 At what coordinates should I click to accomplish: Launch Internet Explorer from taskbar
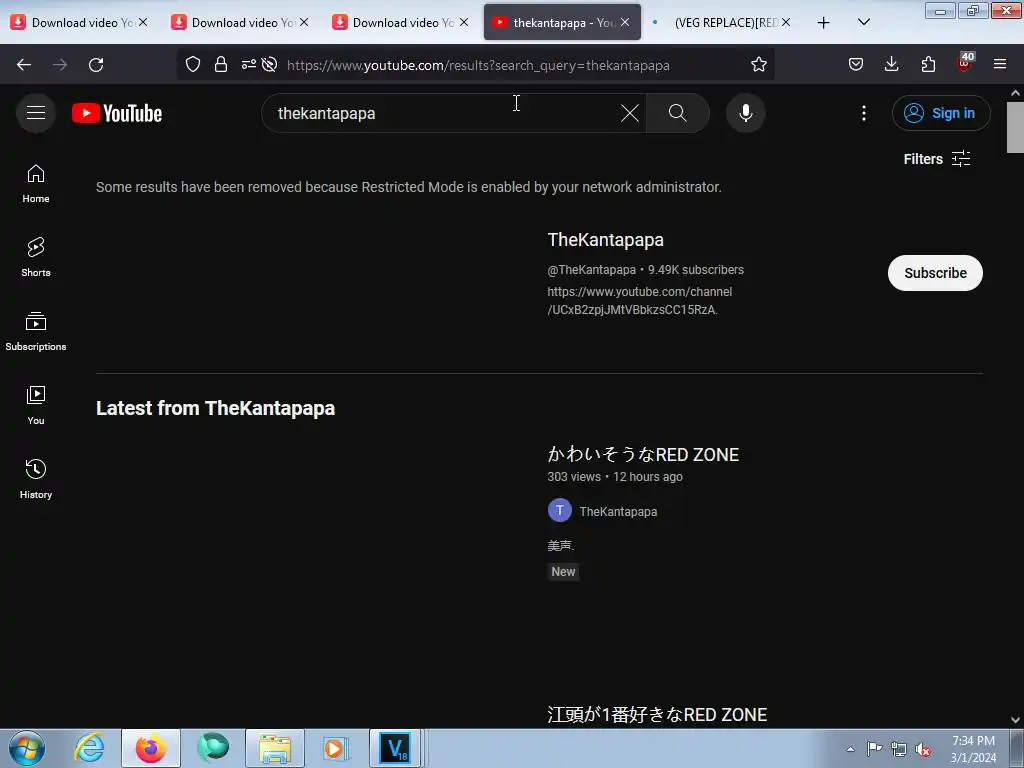[x=89, y=748]
